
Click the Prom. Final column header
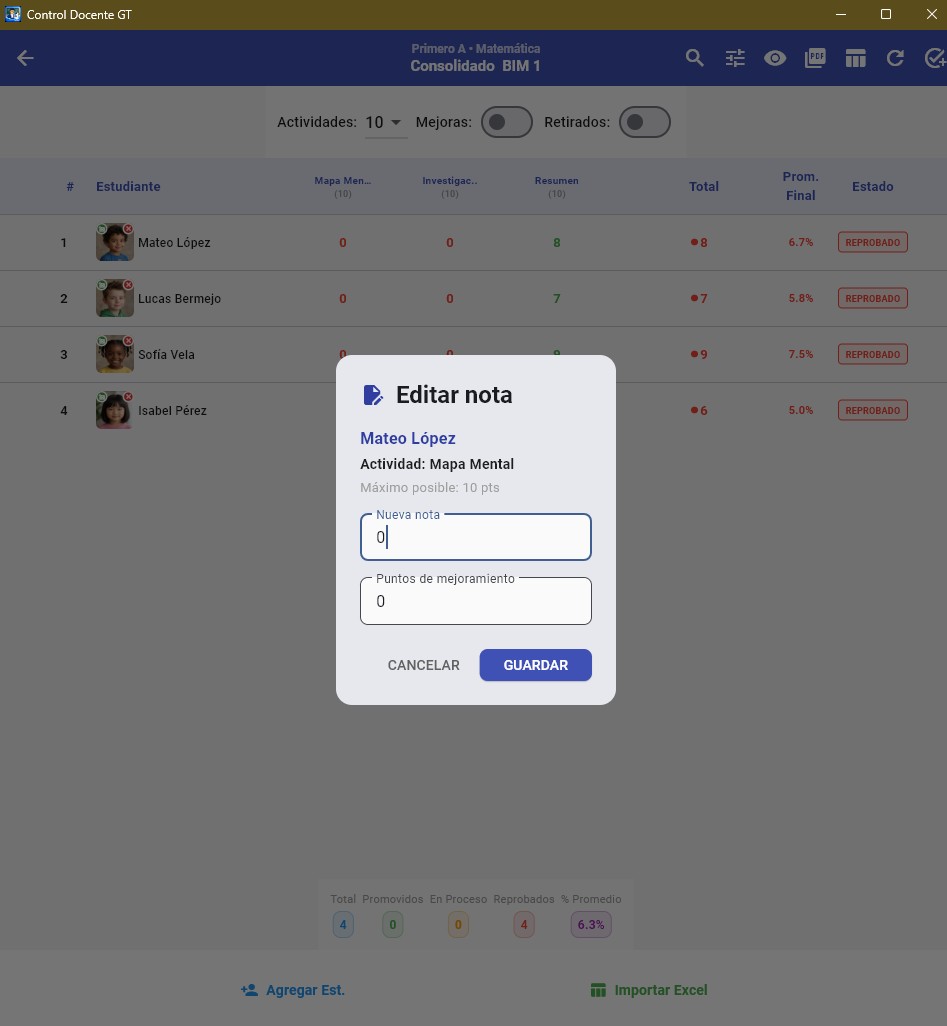coord(800,186)
